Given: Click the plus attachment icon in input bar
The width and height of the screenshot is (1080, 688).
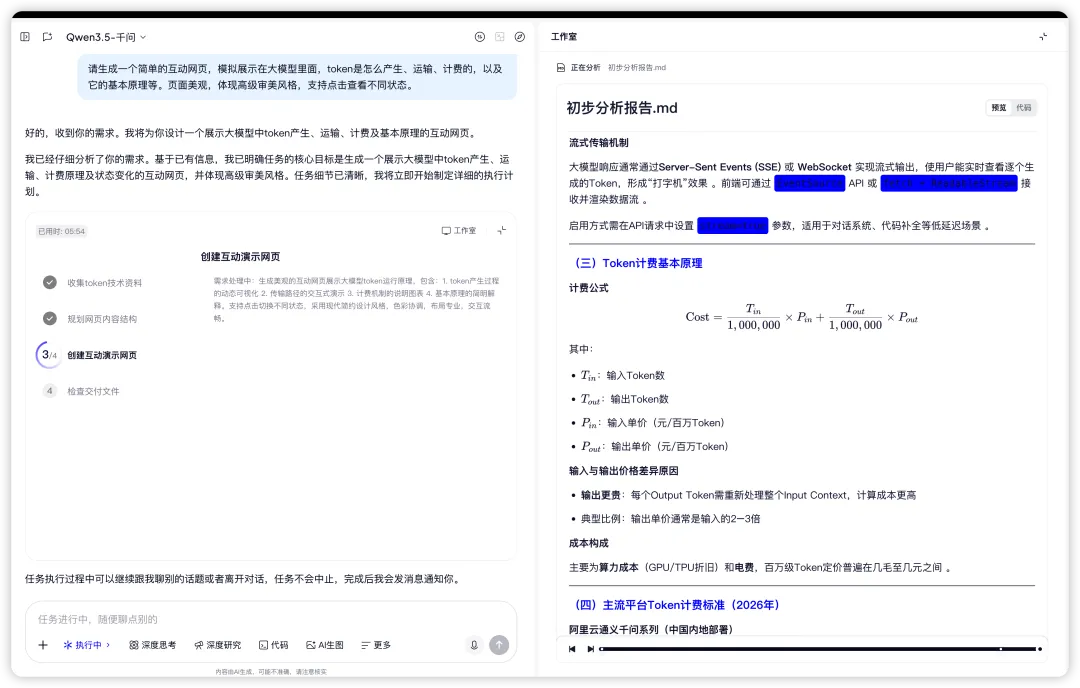Looking at the screenshot, I should click(43, 645).
